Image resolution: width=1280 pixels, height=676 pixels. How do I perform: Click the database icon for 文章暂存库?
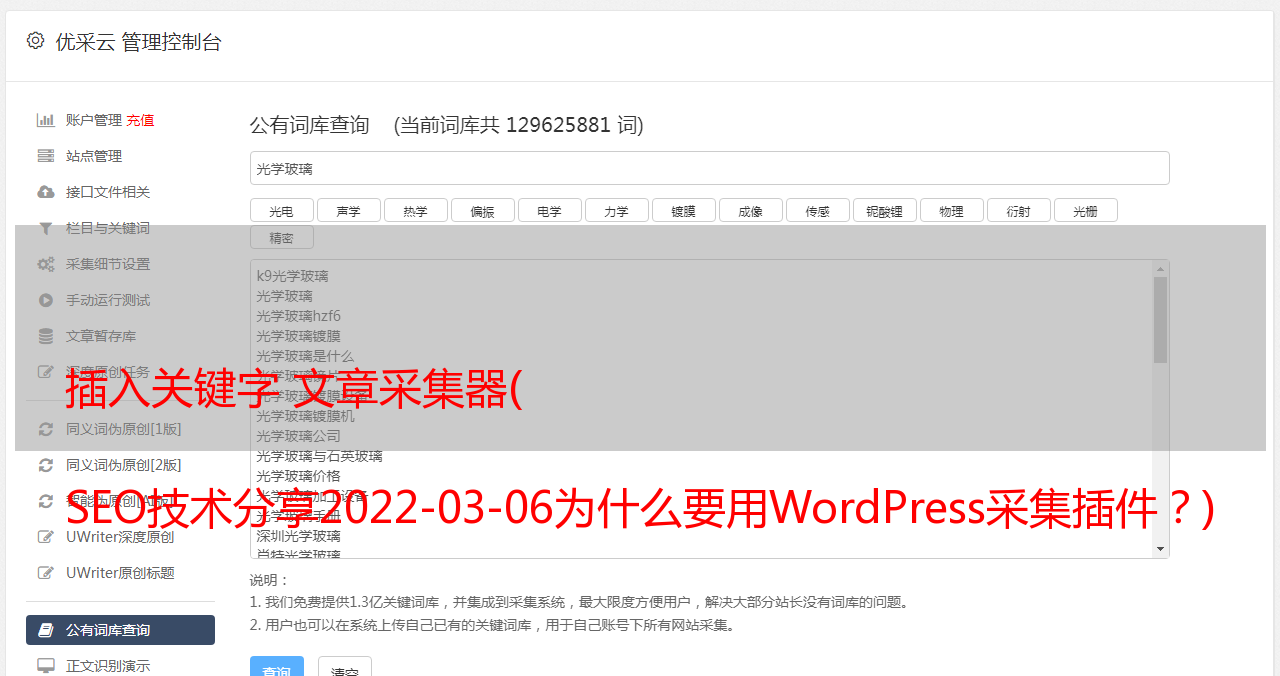coord(46,336)
